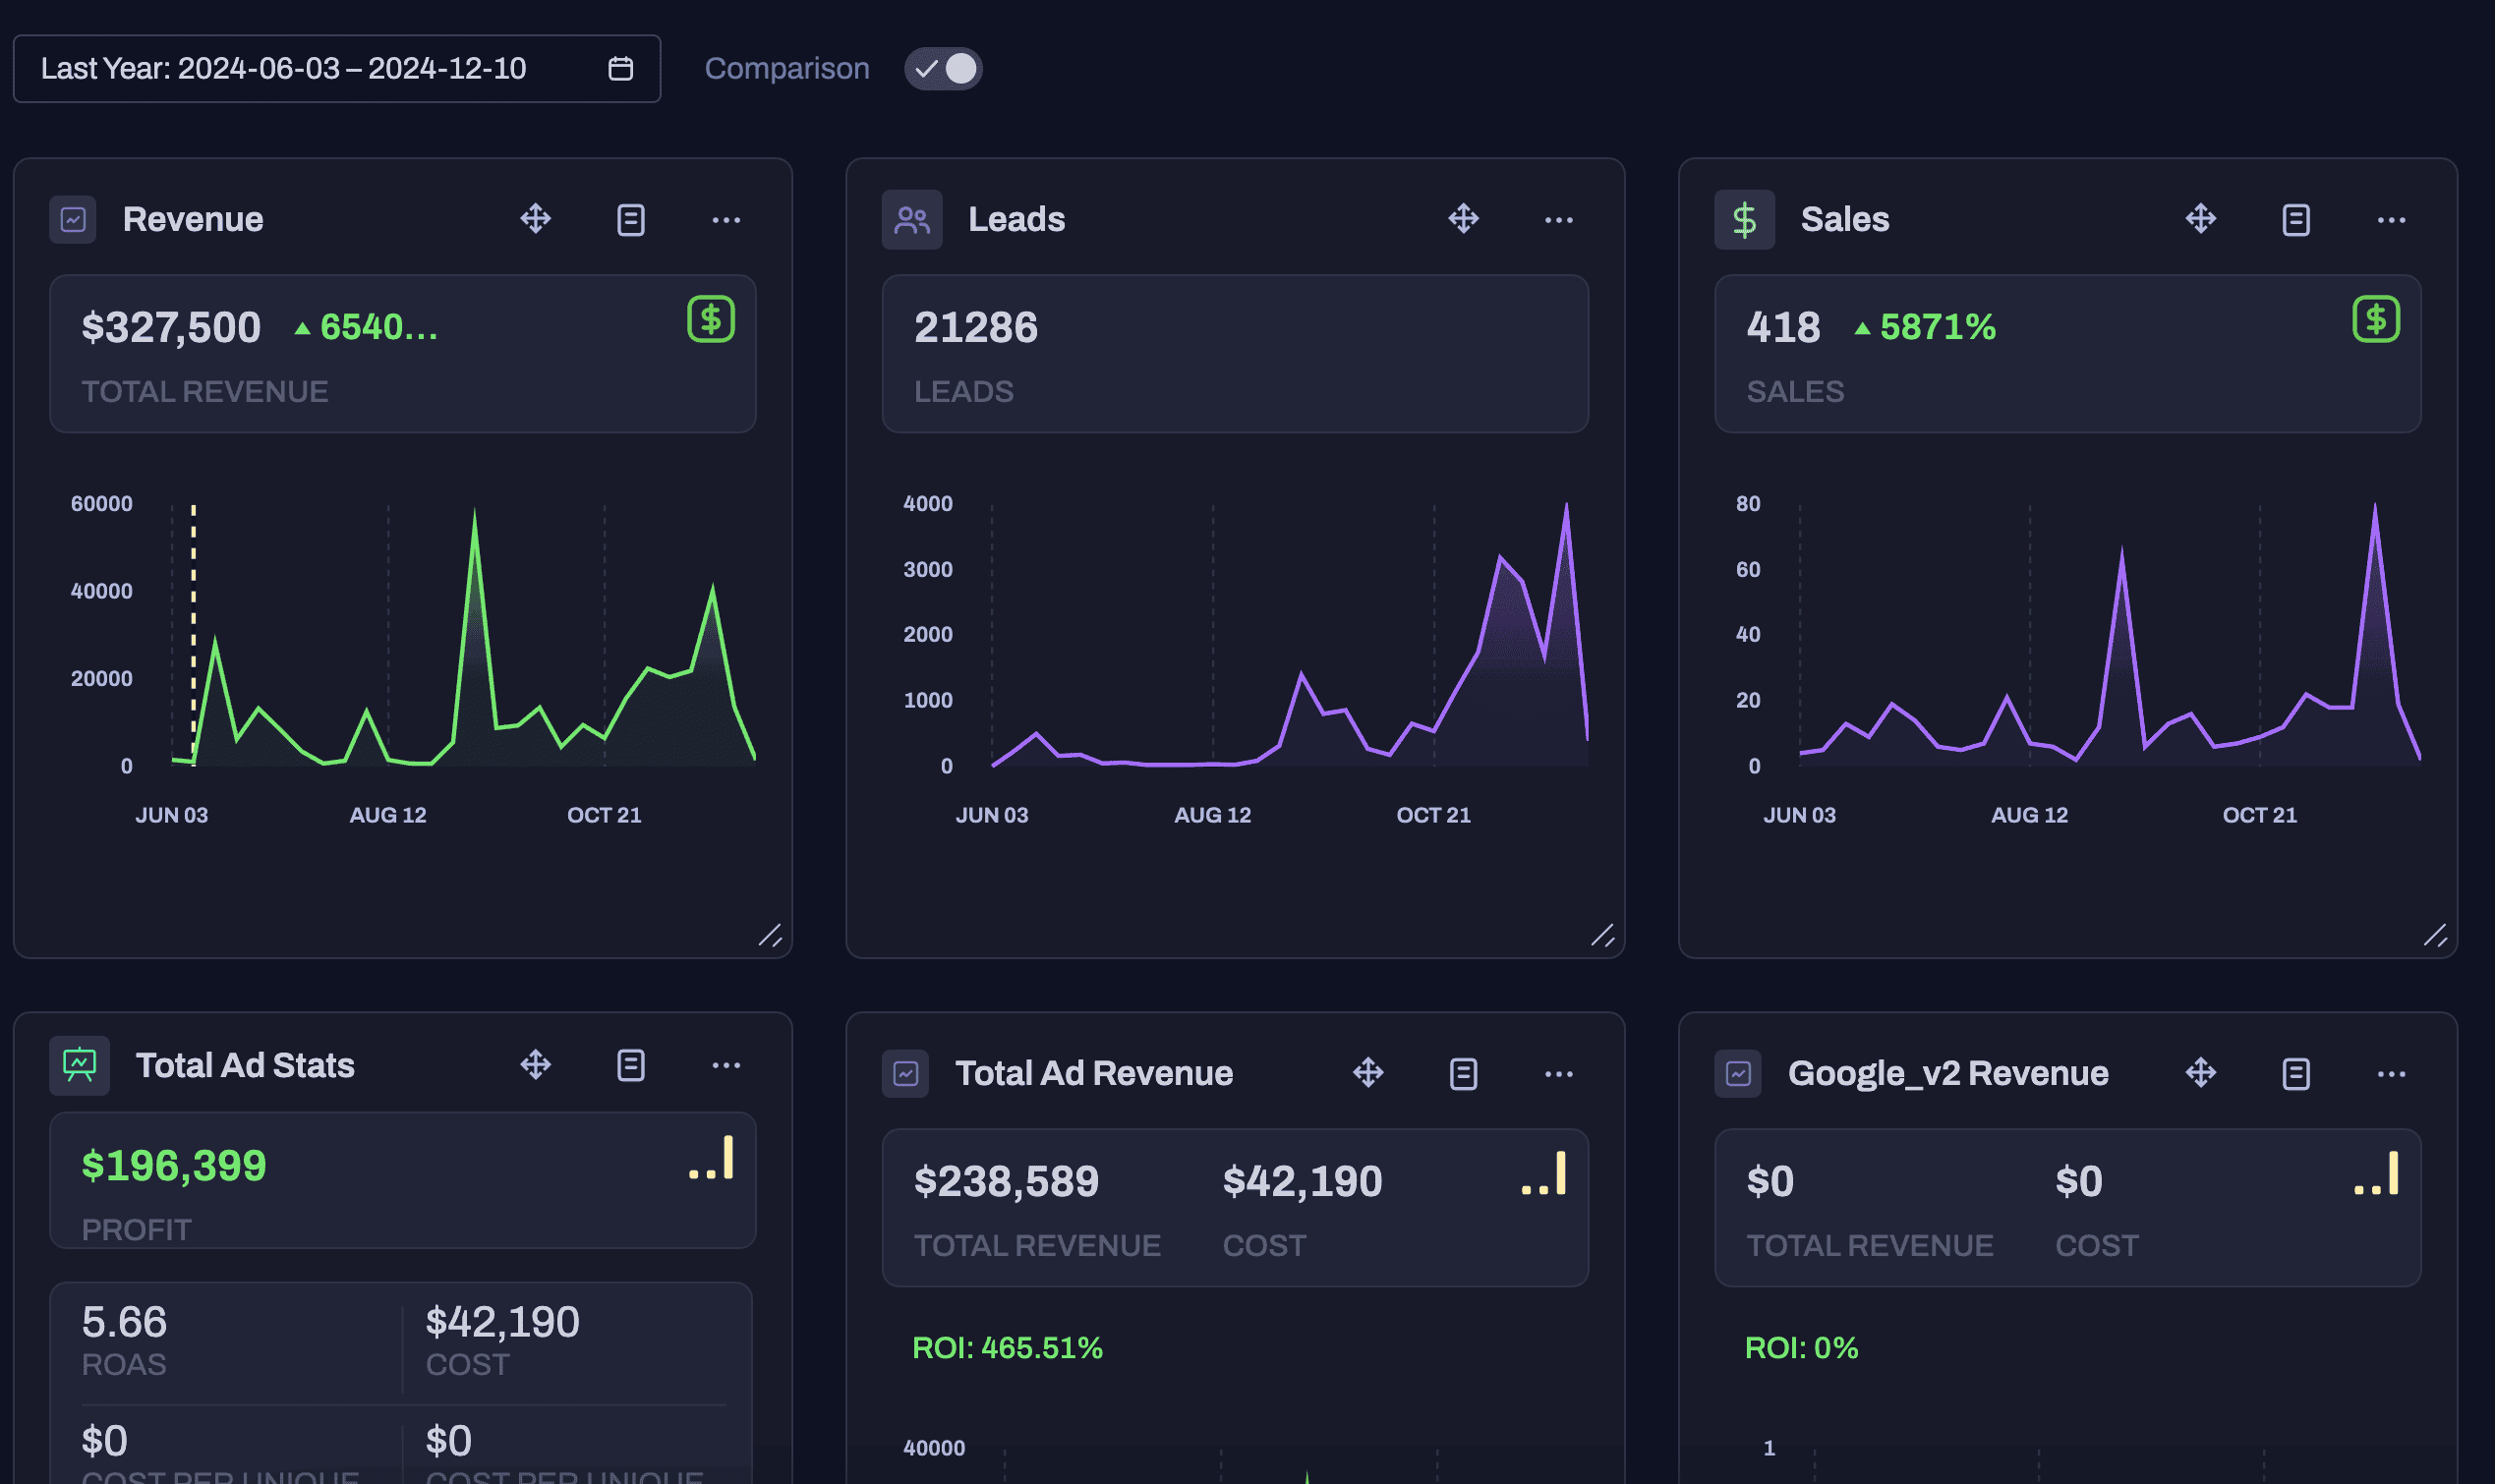Open the notes icon on the Google_v2 Revenue widget

pyautogui.click(x=2296, y=1074)
